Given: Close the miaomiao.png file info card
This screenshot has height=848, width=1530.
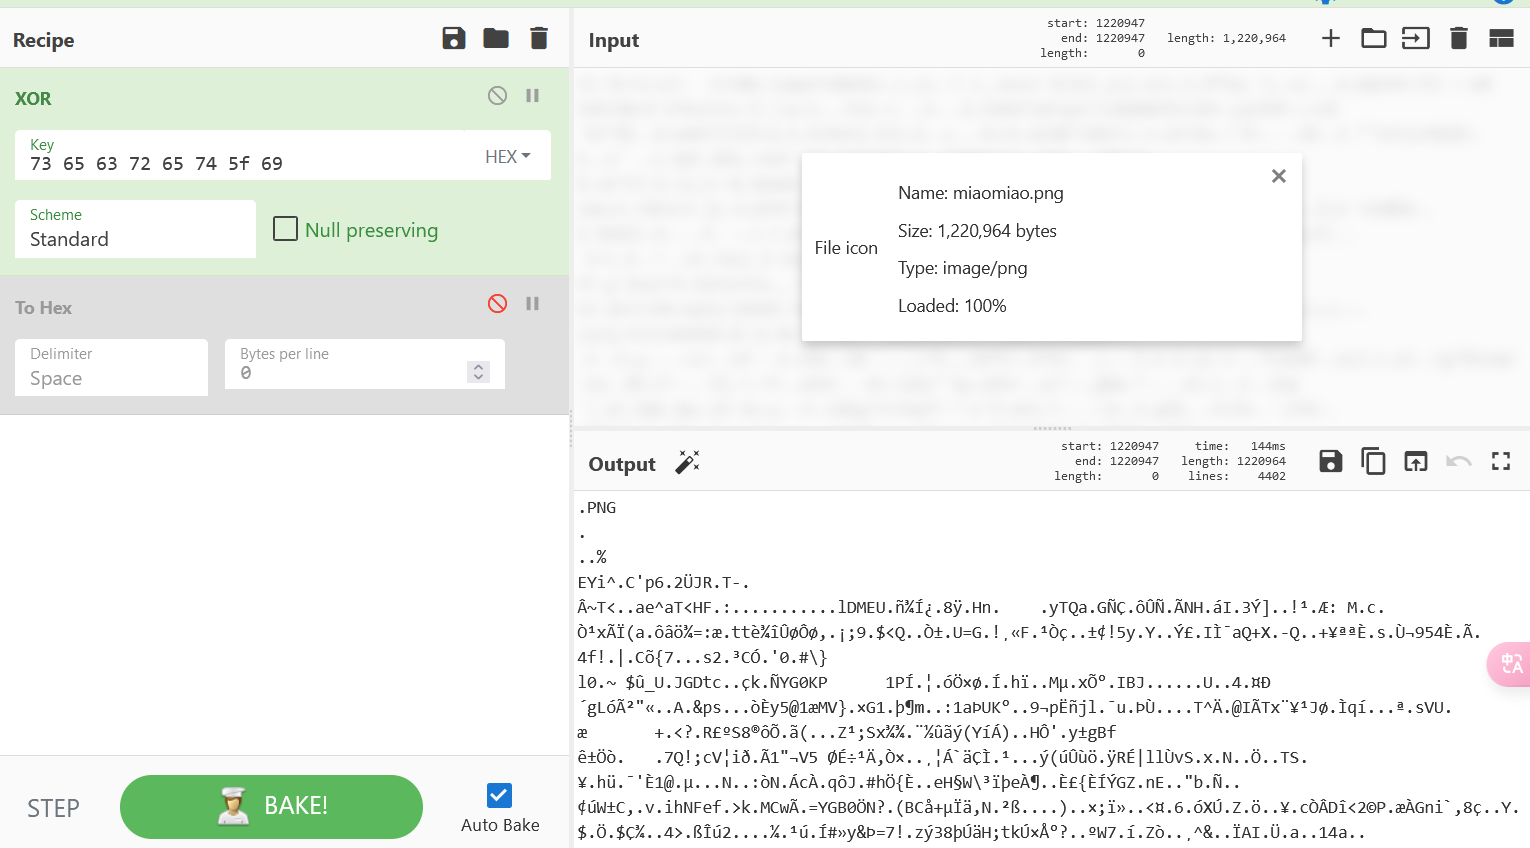Looking at the screenshot, I should pos(1278,176).
